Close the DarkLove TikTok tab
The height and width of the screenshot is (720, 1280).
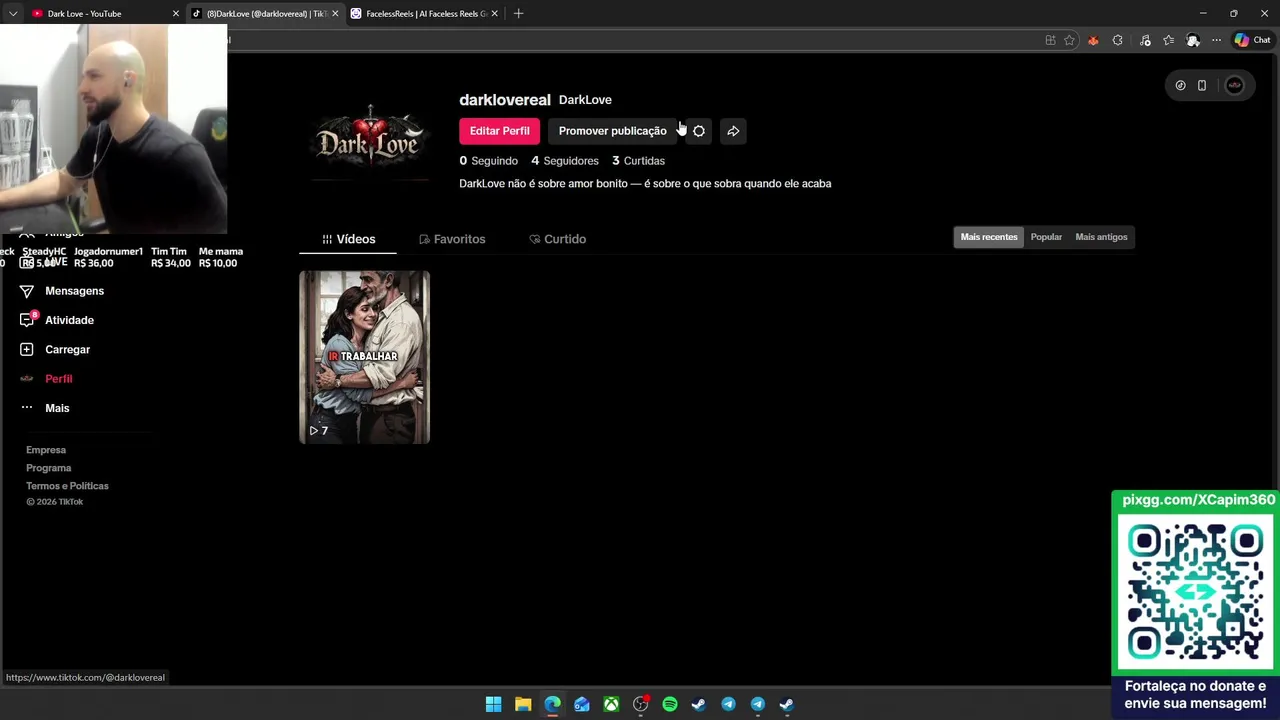coord(335,13)
